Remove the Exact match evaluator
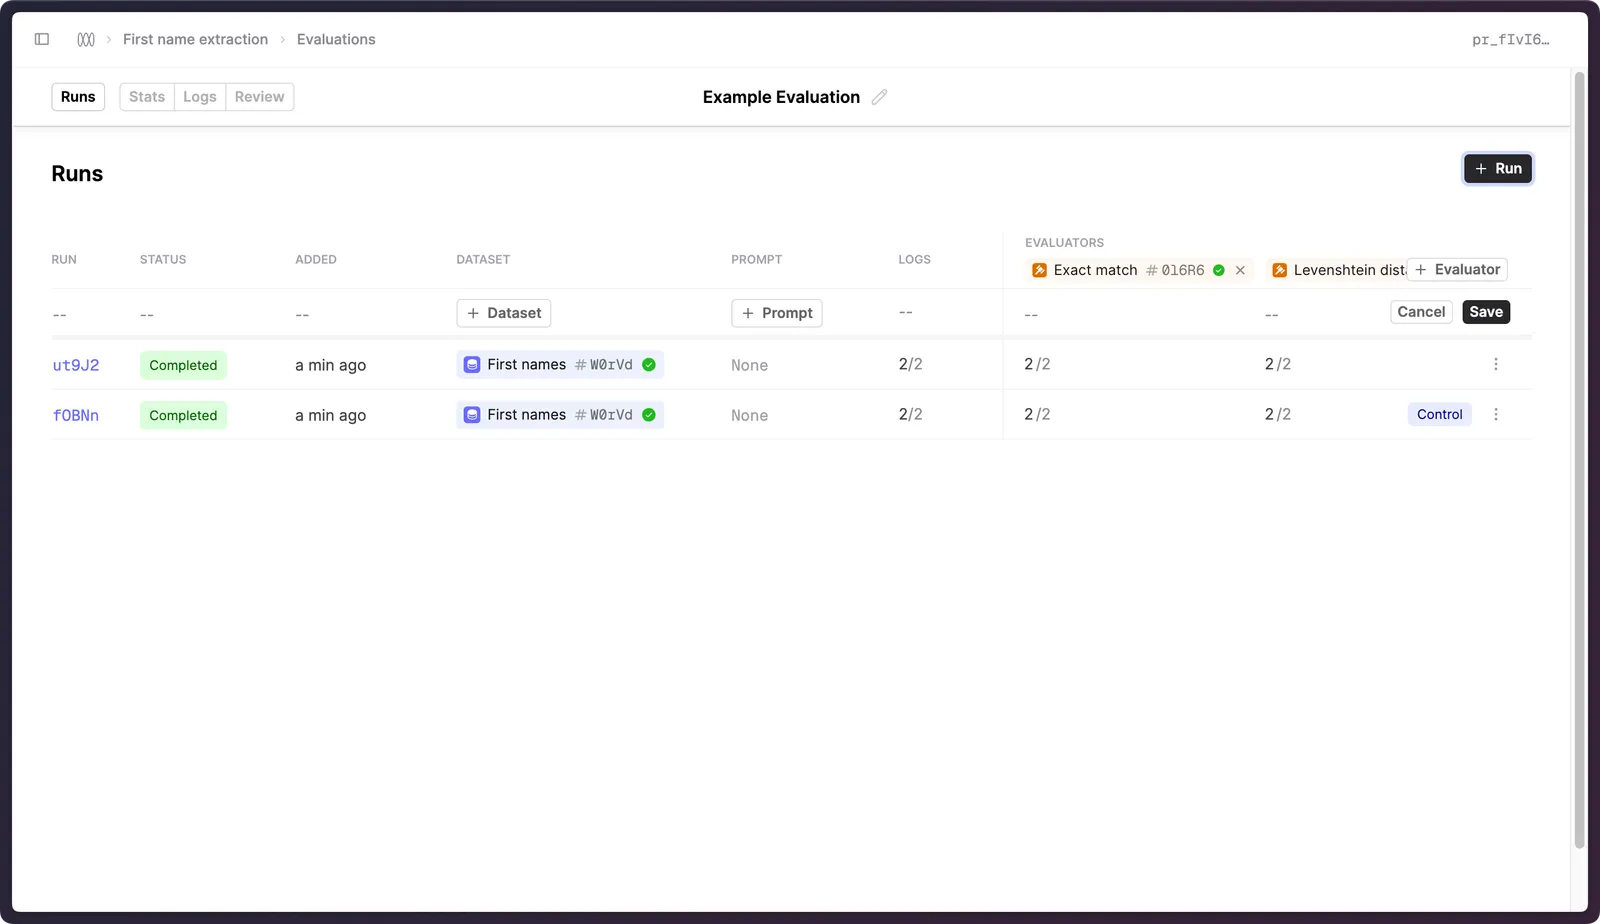The image size is (1600, 924). point(1240,270)
